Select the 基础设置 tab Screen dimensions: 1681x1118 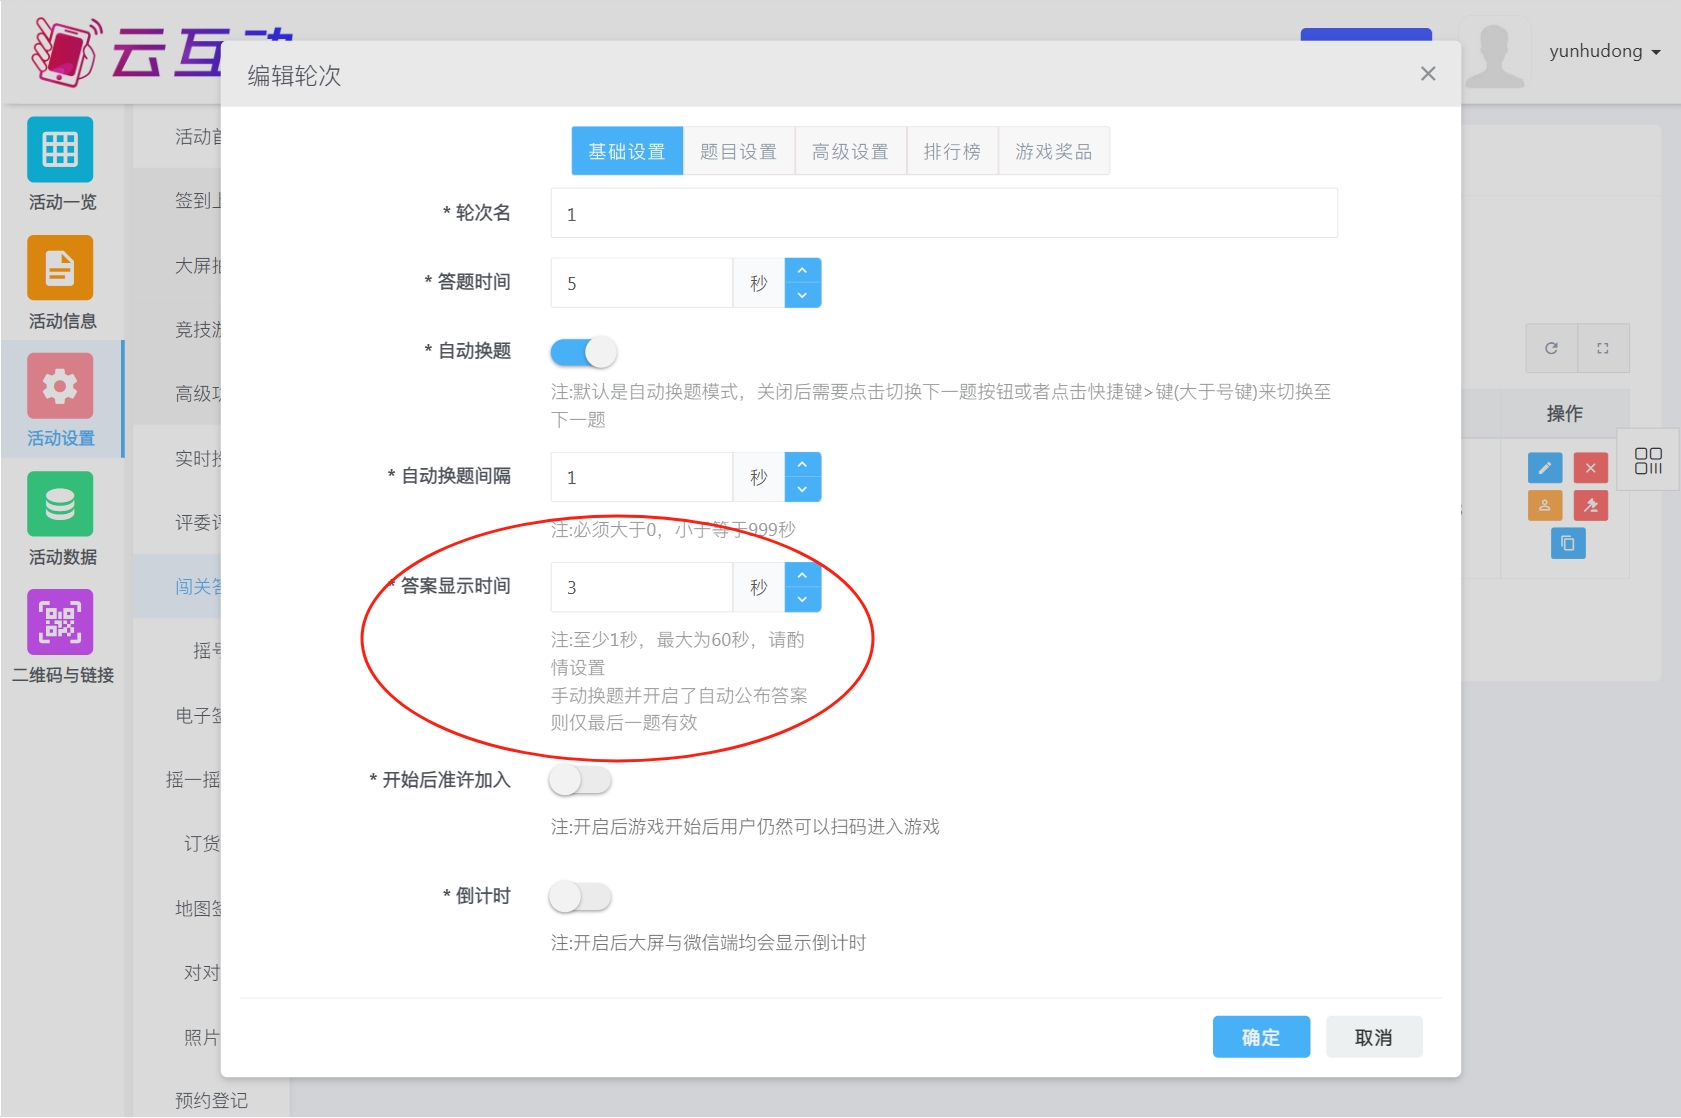(627, 151)
